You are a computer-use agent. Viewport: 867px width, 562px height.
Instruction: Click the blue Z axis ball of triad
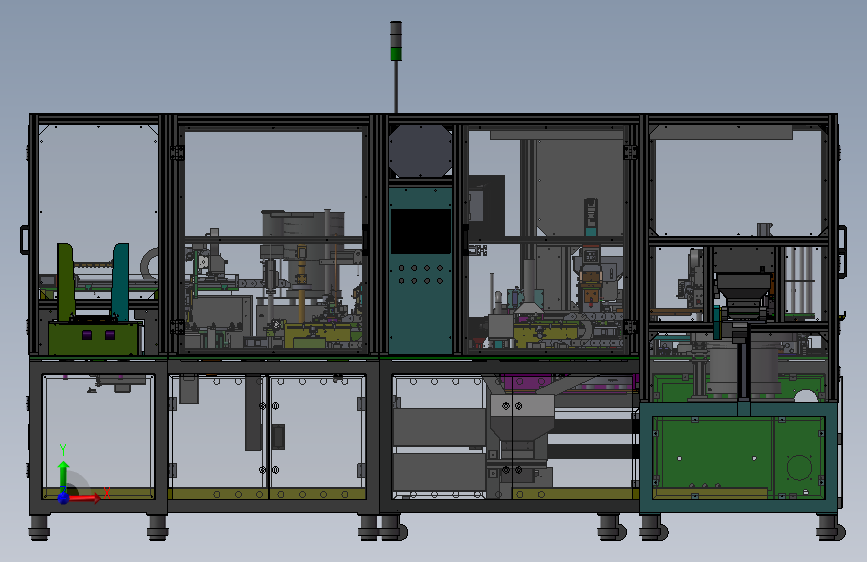pos(63,498)
